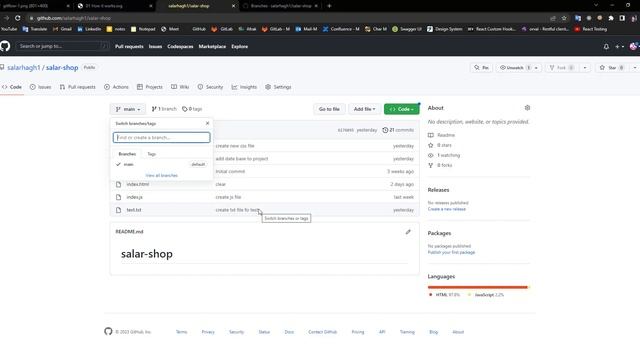Click GitHub footer logo
Screen dimensions: 640x360
tap(108, 331)
